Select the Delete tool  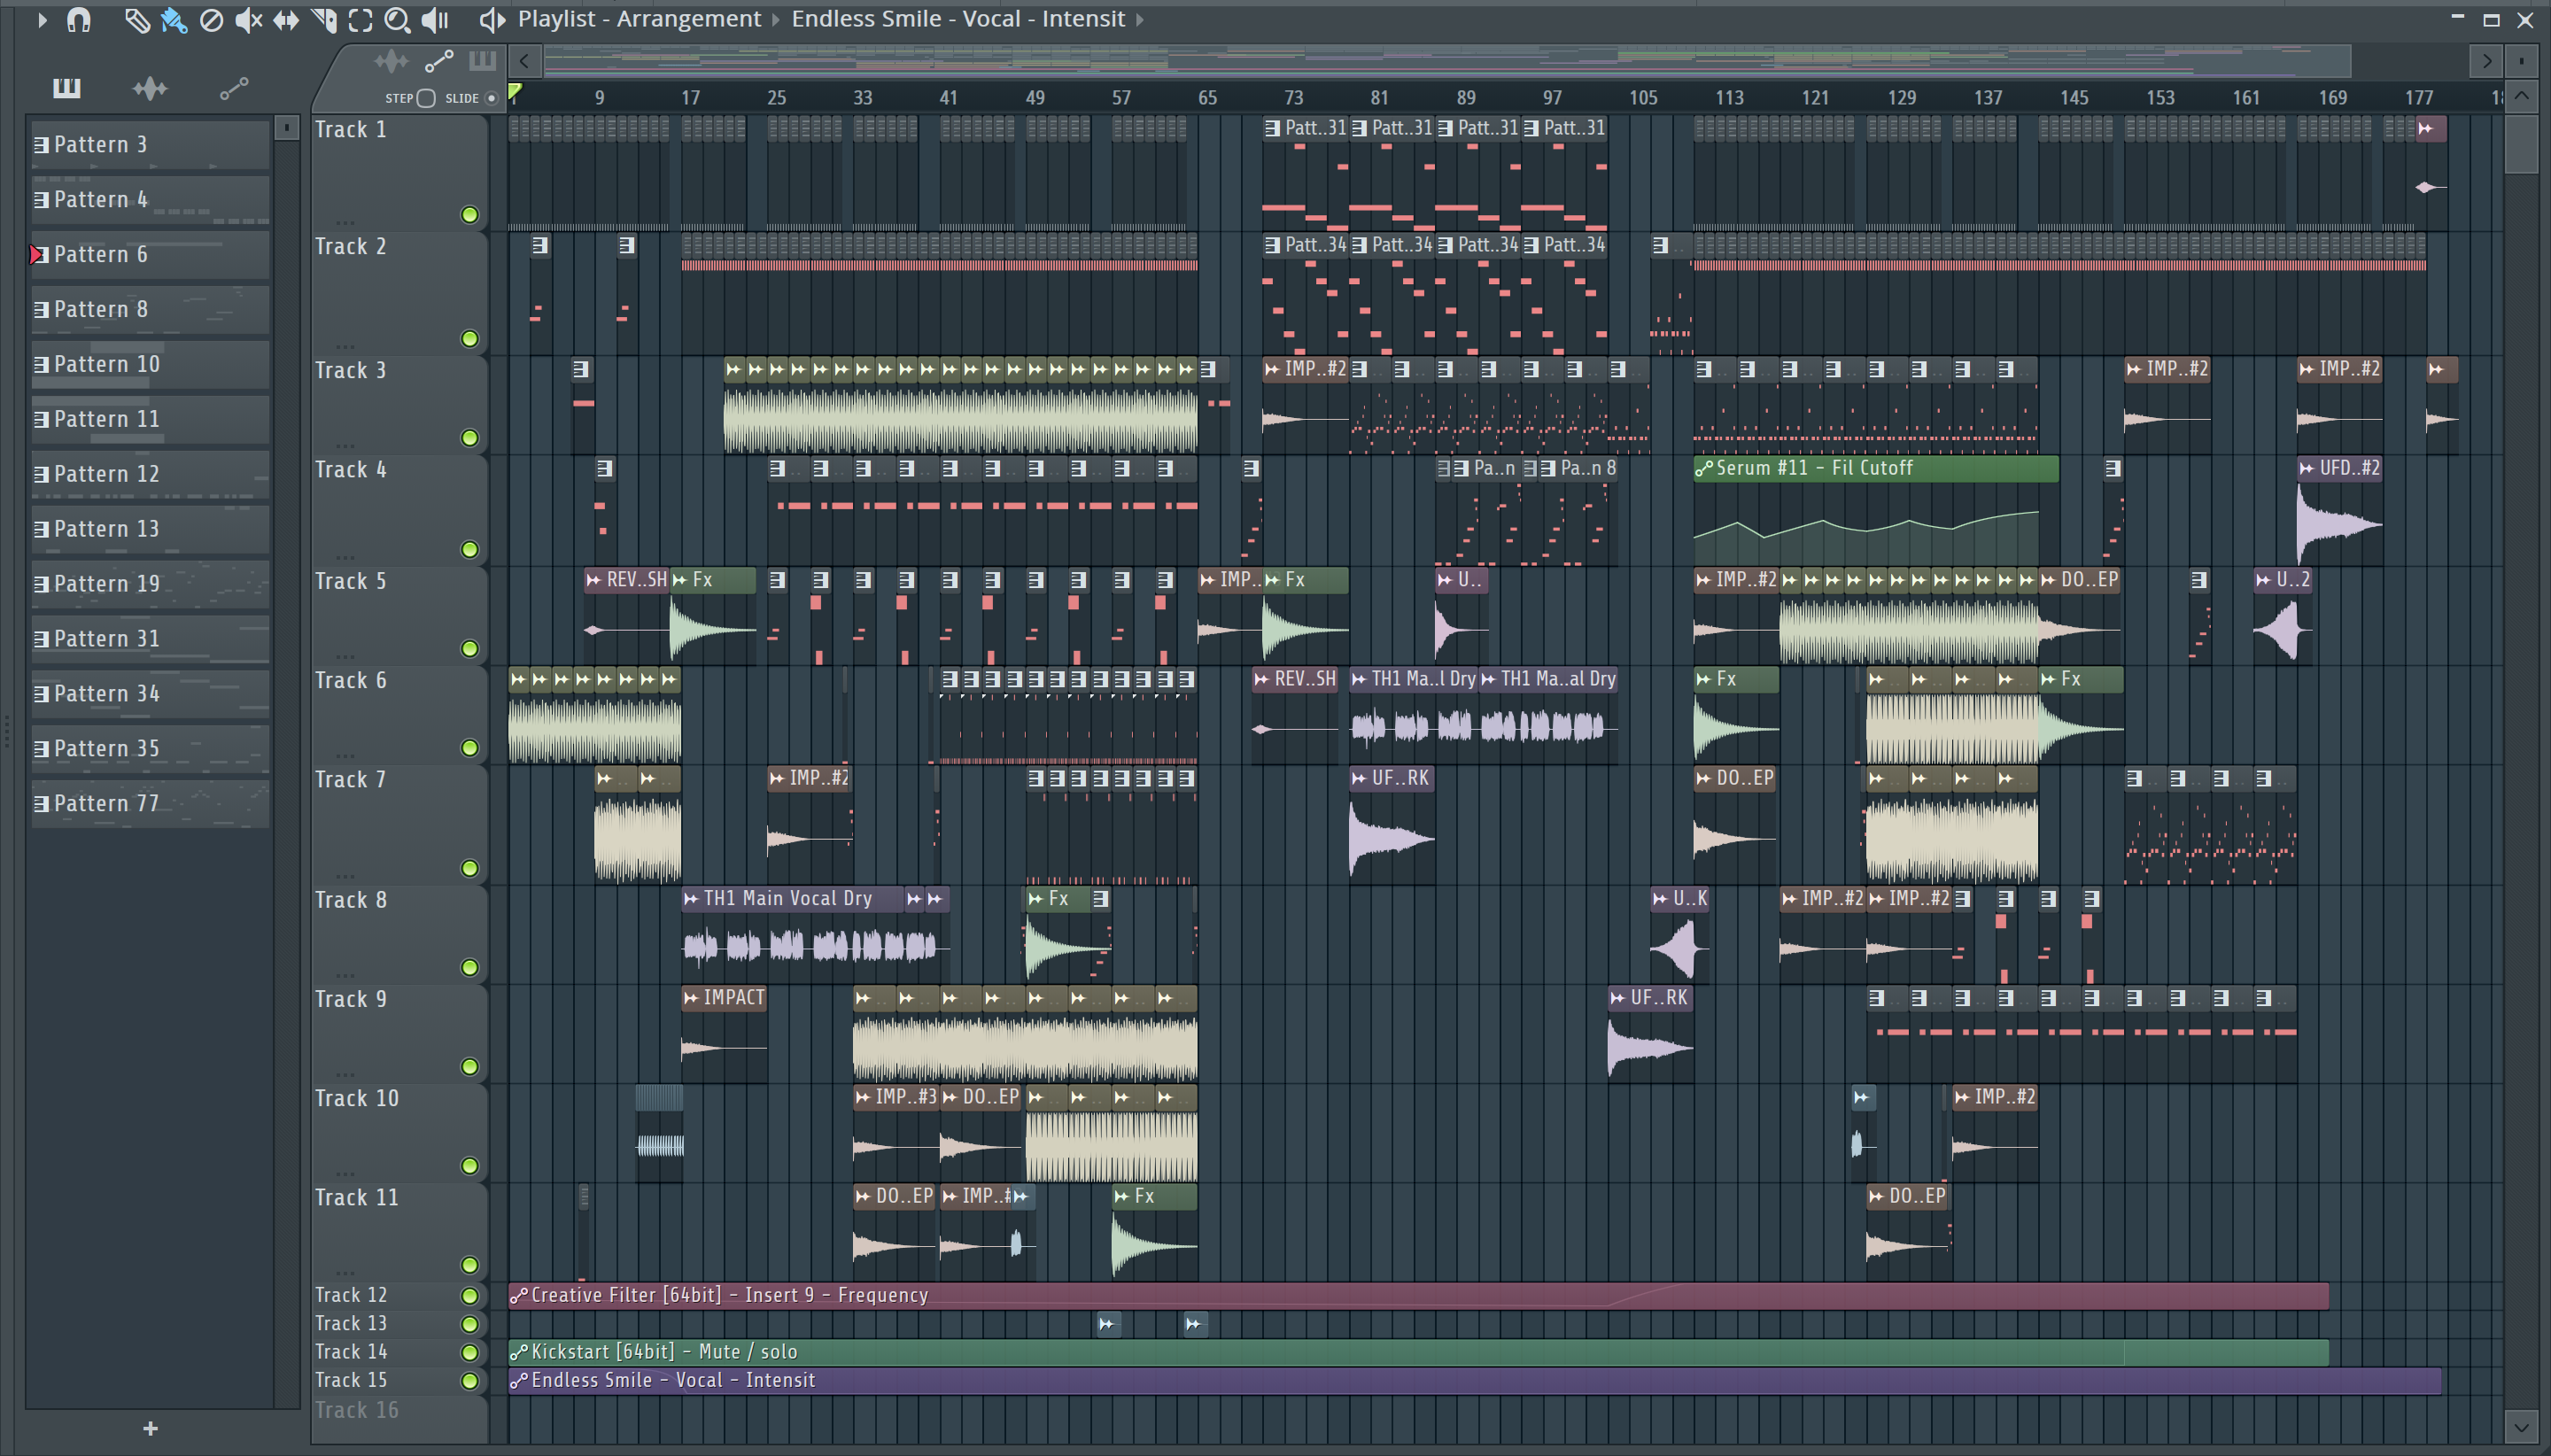[x=211, y=19]
